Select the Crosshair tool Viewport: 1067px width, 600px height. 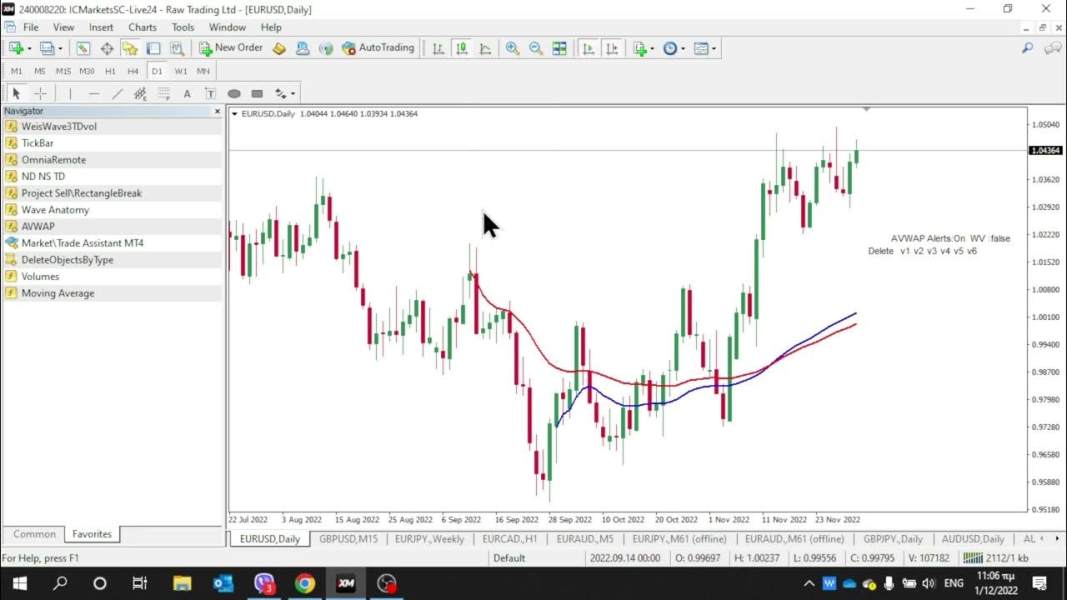pos(40,94)
